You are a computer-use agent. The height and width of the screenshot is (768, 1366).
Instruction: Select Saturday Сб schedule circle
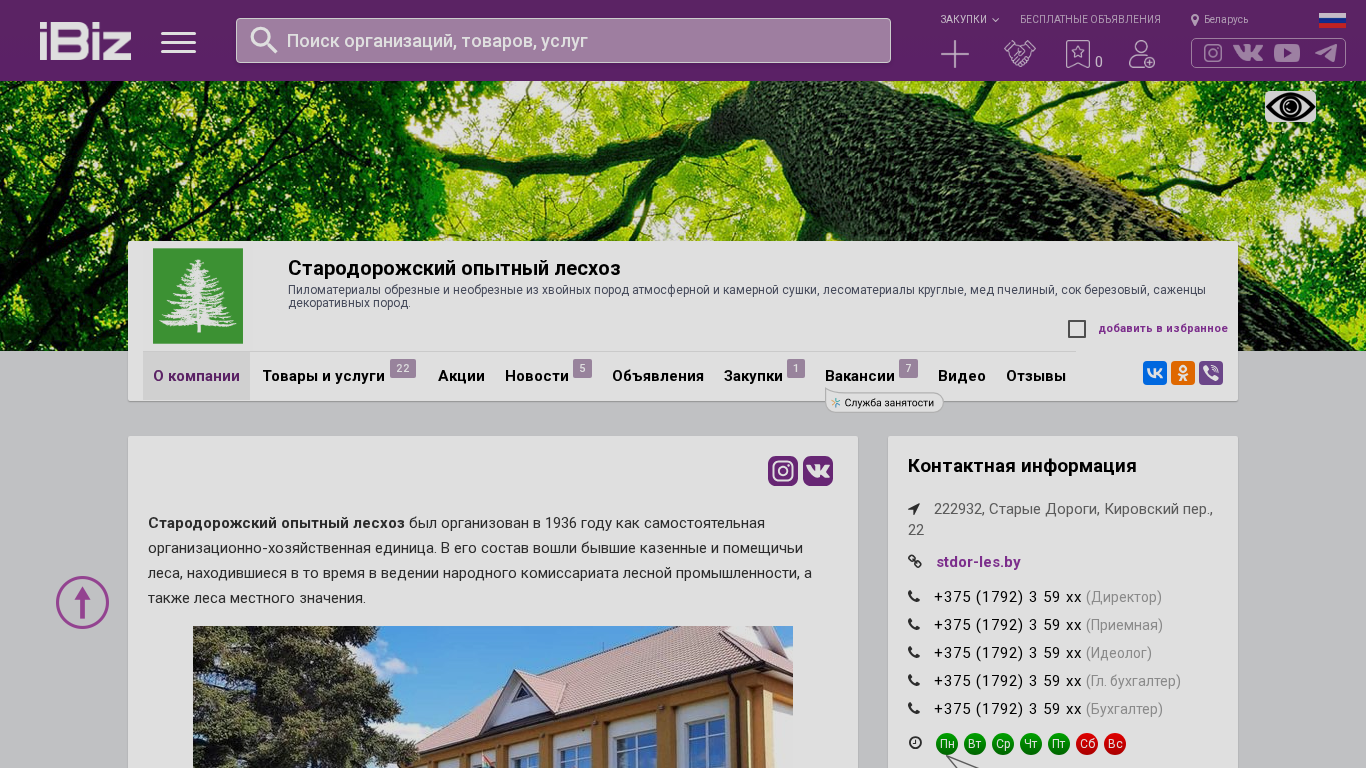point(1087,744)
